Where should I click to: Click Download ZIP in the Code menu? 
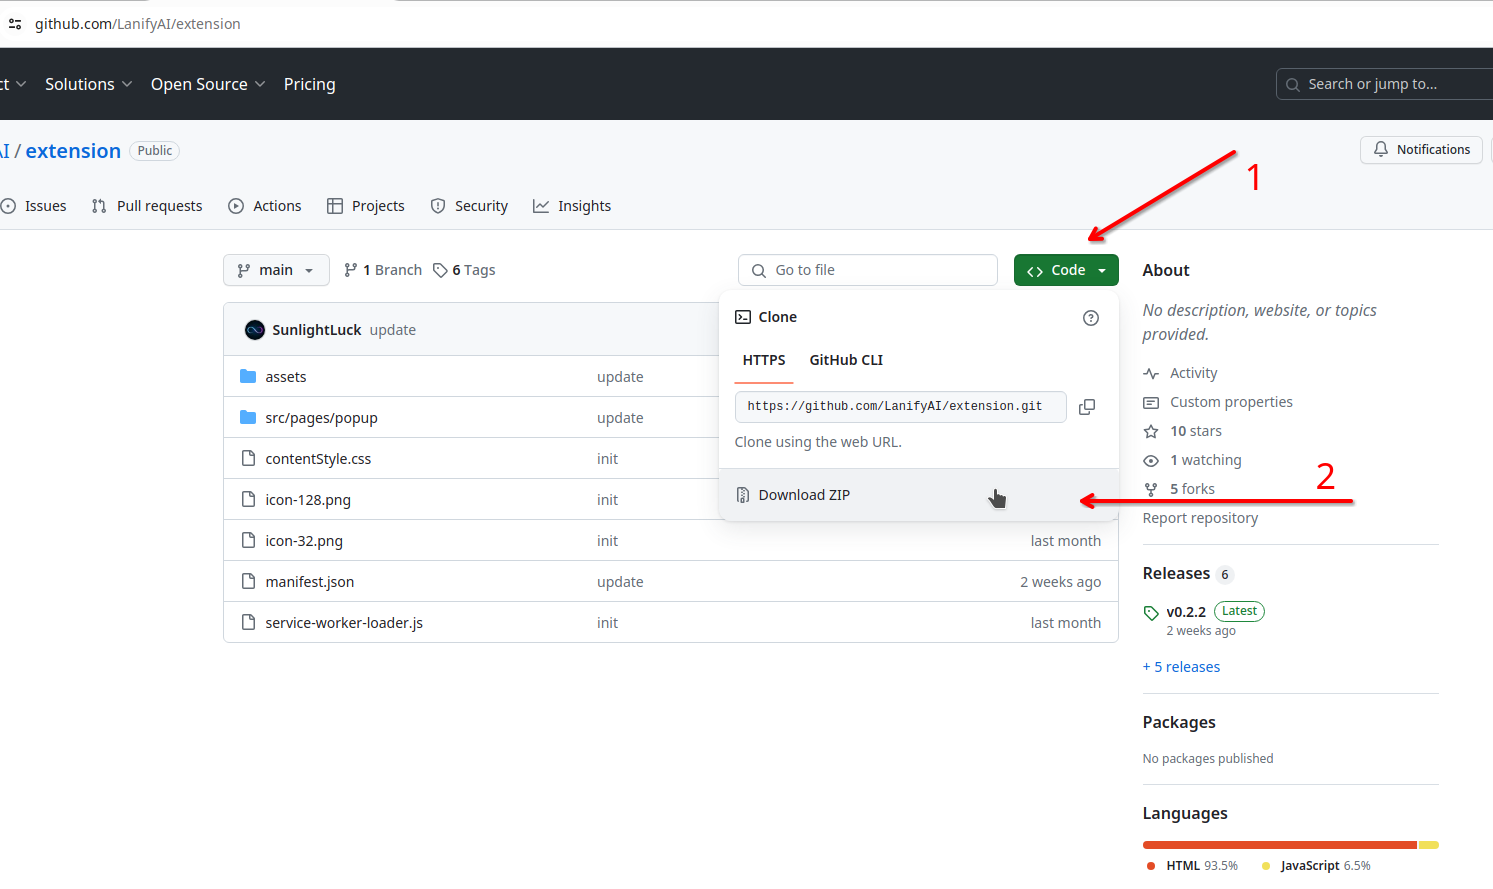tap(919, 495)
